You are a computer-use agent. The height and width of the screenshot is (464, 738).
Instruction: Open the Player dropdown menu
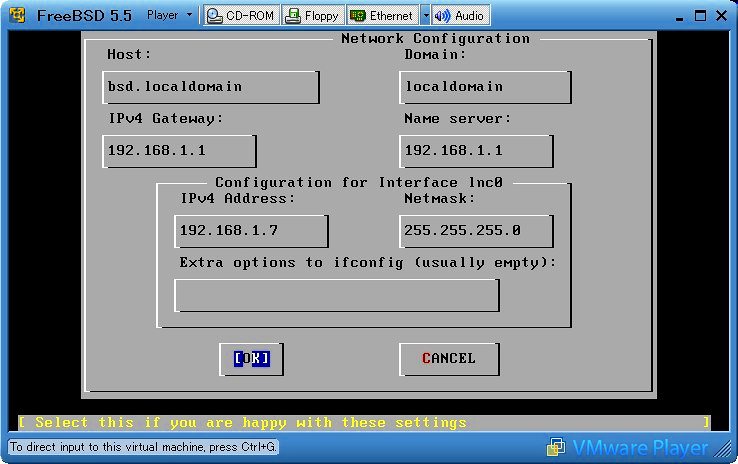(x=168, y=15)
